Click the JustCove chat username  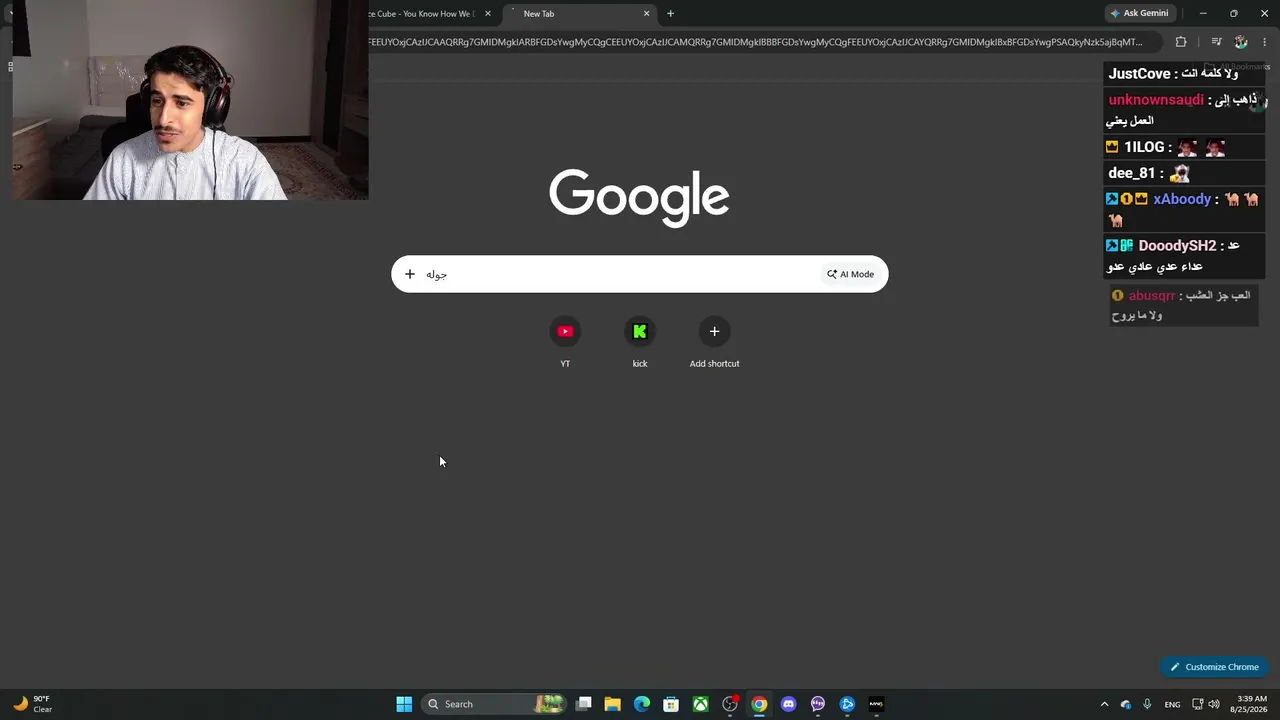tap(1139, 74)
